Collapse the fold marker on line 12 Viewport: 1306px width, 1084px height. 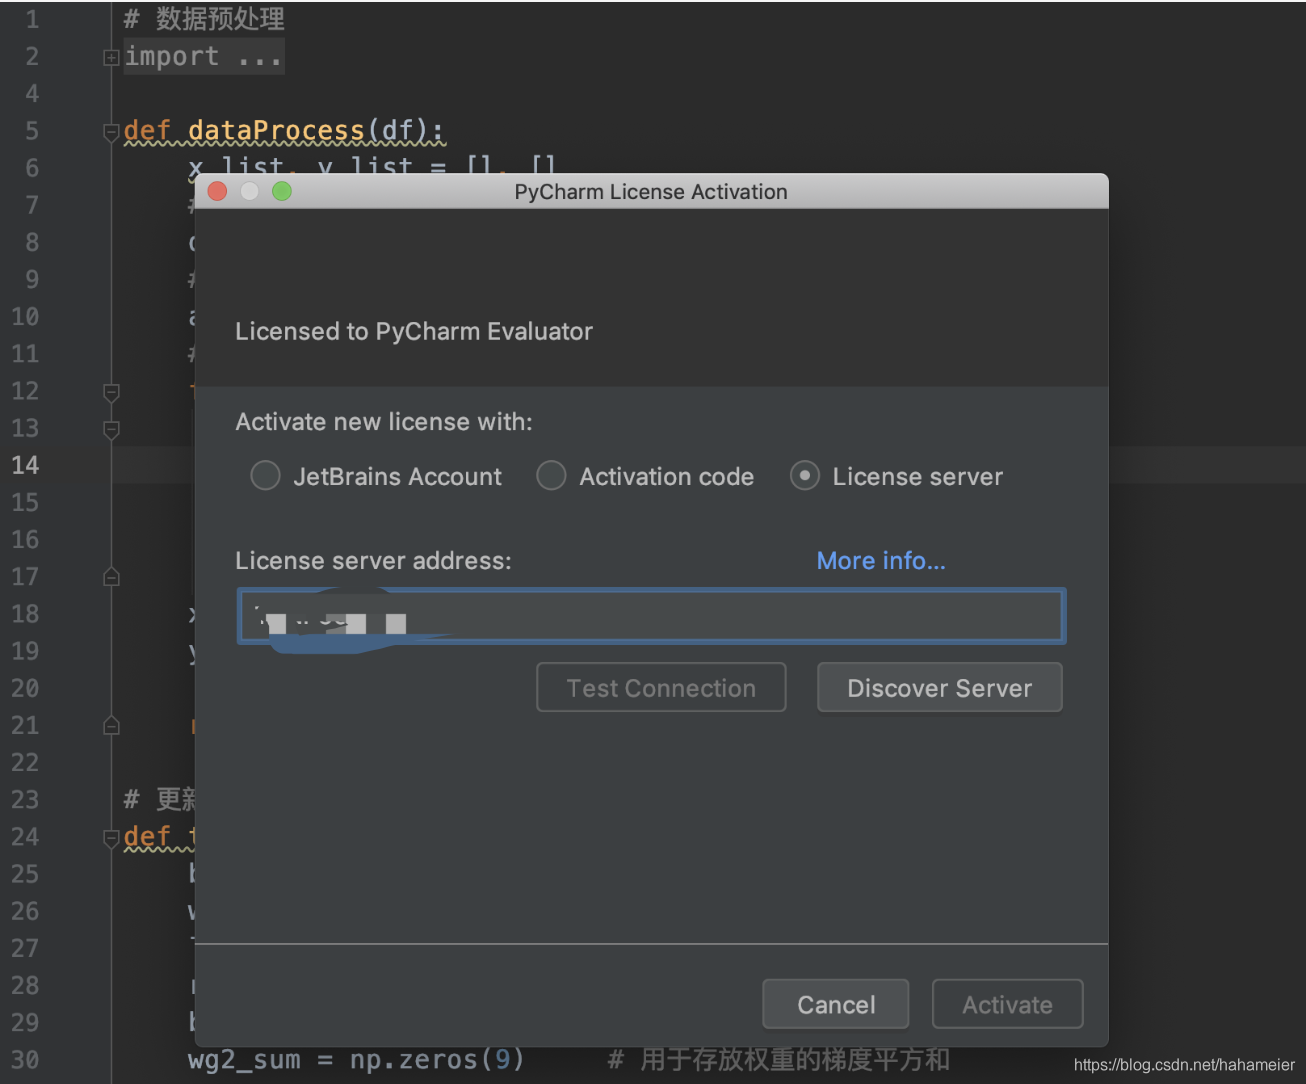pos(111,392)
